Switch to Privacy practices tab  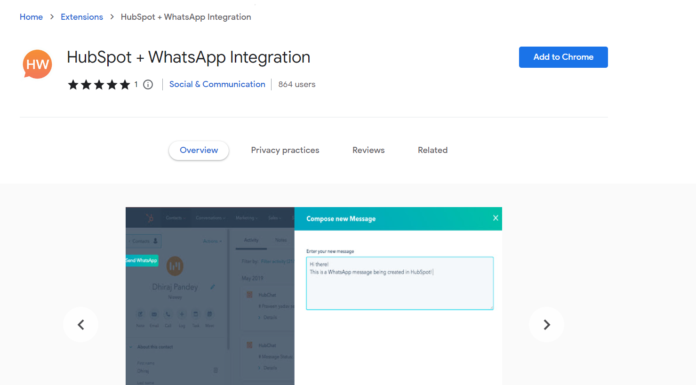(x=285, y=150)
